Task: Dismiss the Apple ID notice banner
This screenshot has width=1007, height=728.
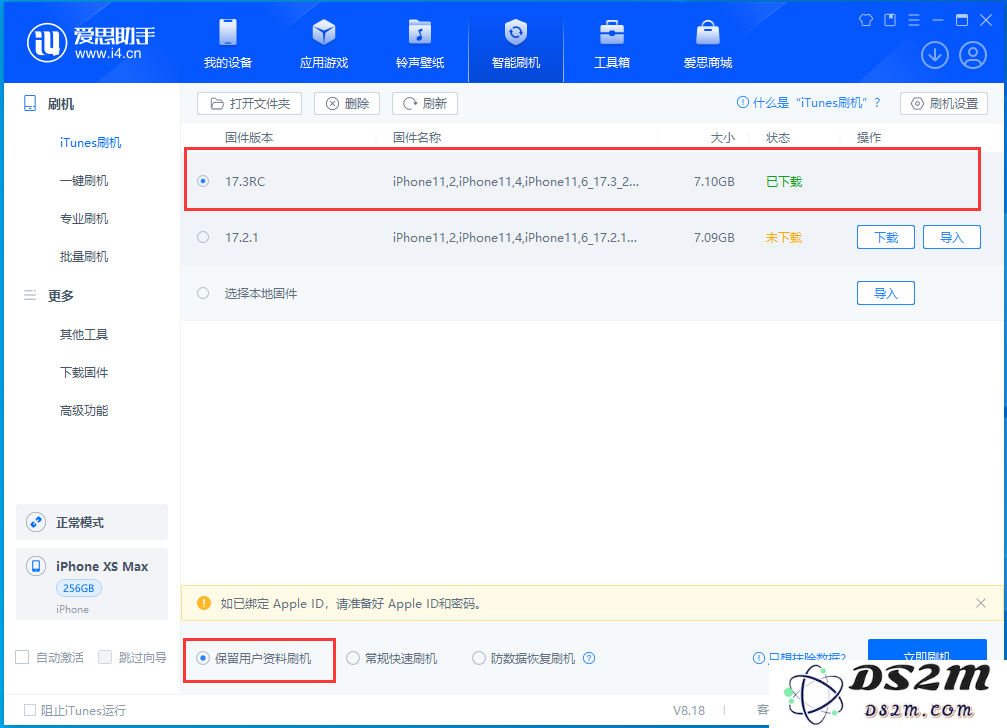Action: [981, 603]
